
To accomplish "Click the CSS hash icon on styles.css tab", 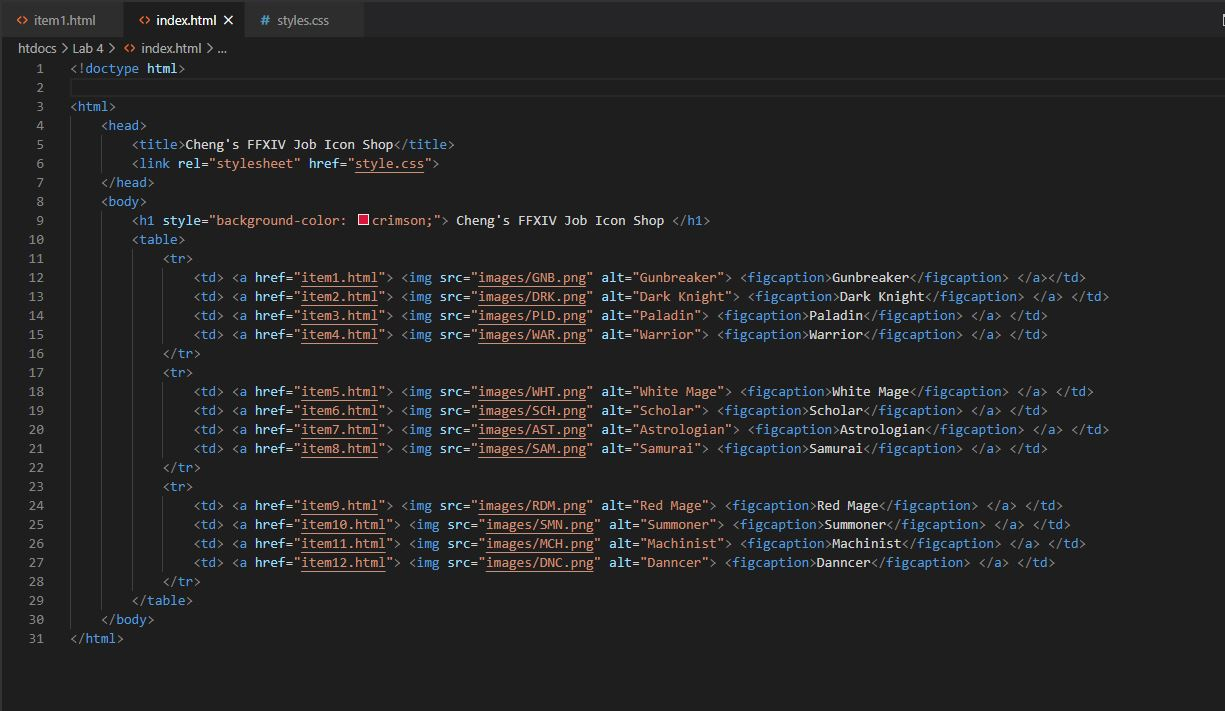I will [x=265, y=20].
